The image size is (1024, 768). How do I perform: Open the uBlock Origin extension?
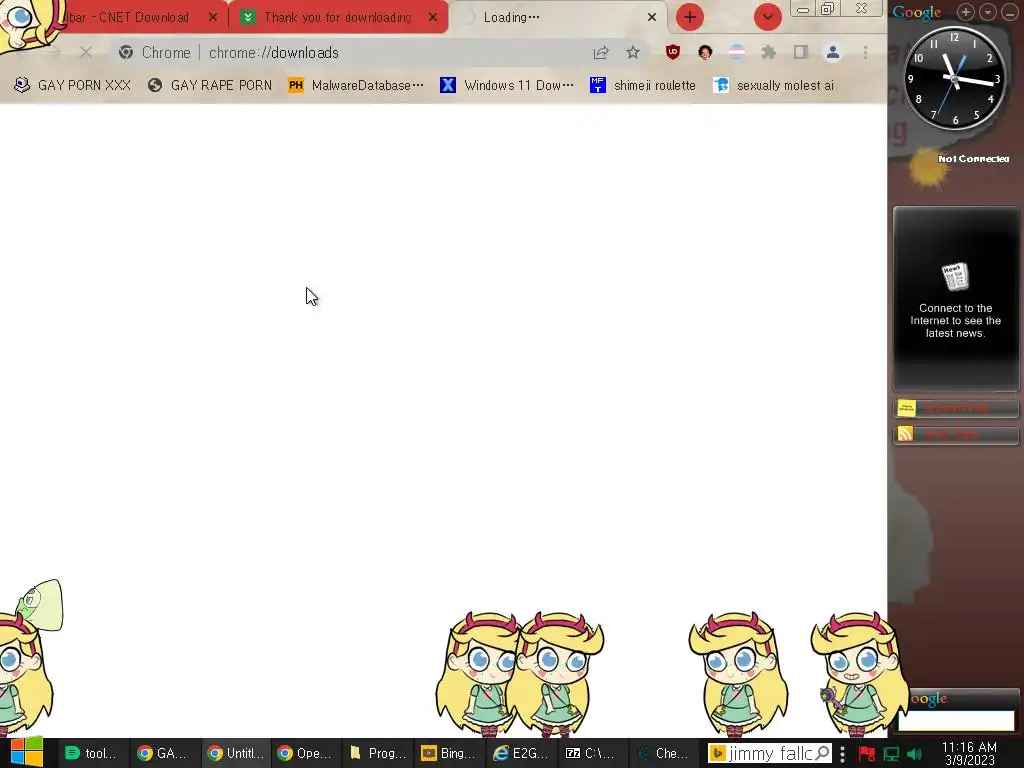coord(673,52)
